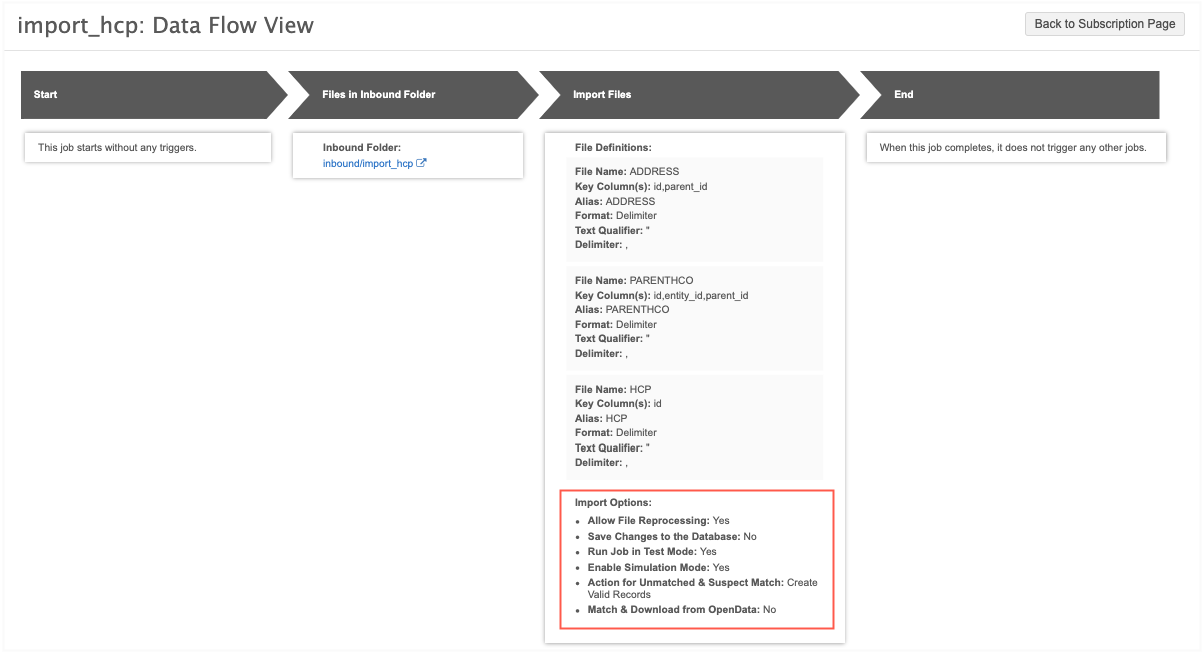Click Match & Download from OpenData option

click(681, 609)
